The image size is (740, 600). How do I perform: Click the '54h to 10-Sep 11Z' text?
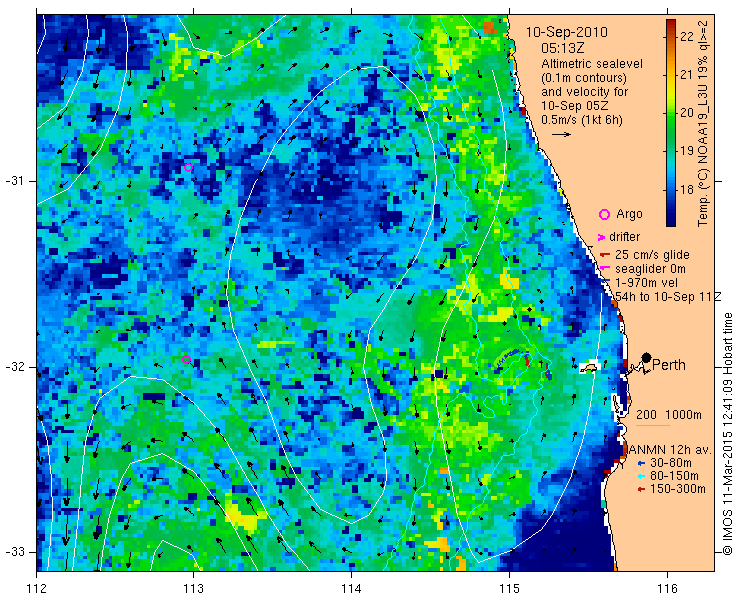pyautogui.click(x=668, y=296)
